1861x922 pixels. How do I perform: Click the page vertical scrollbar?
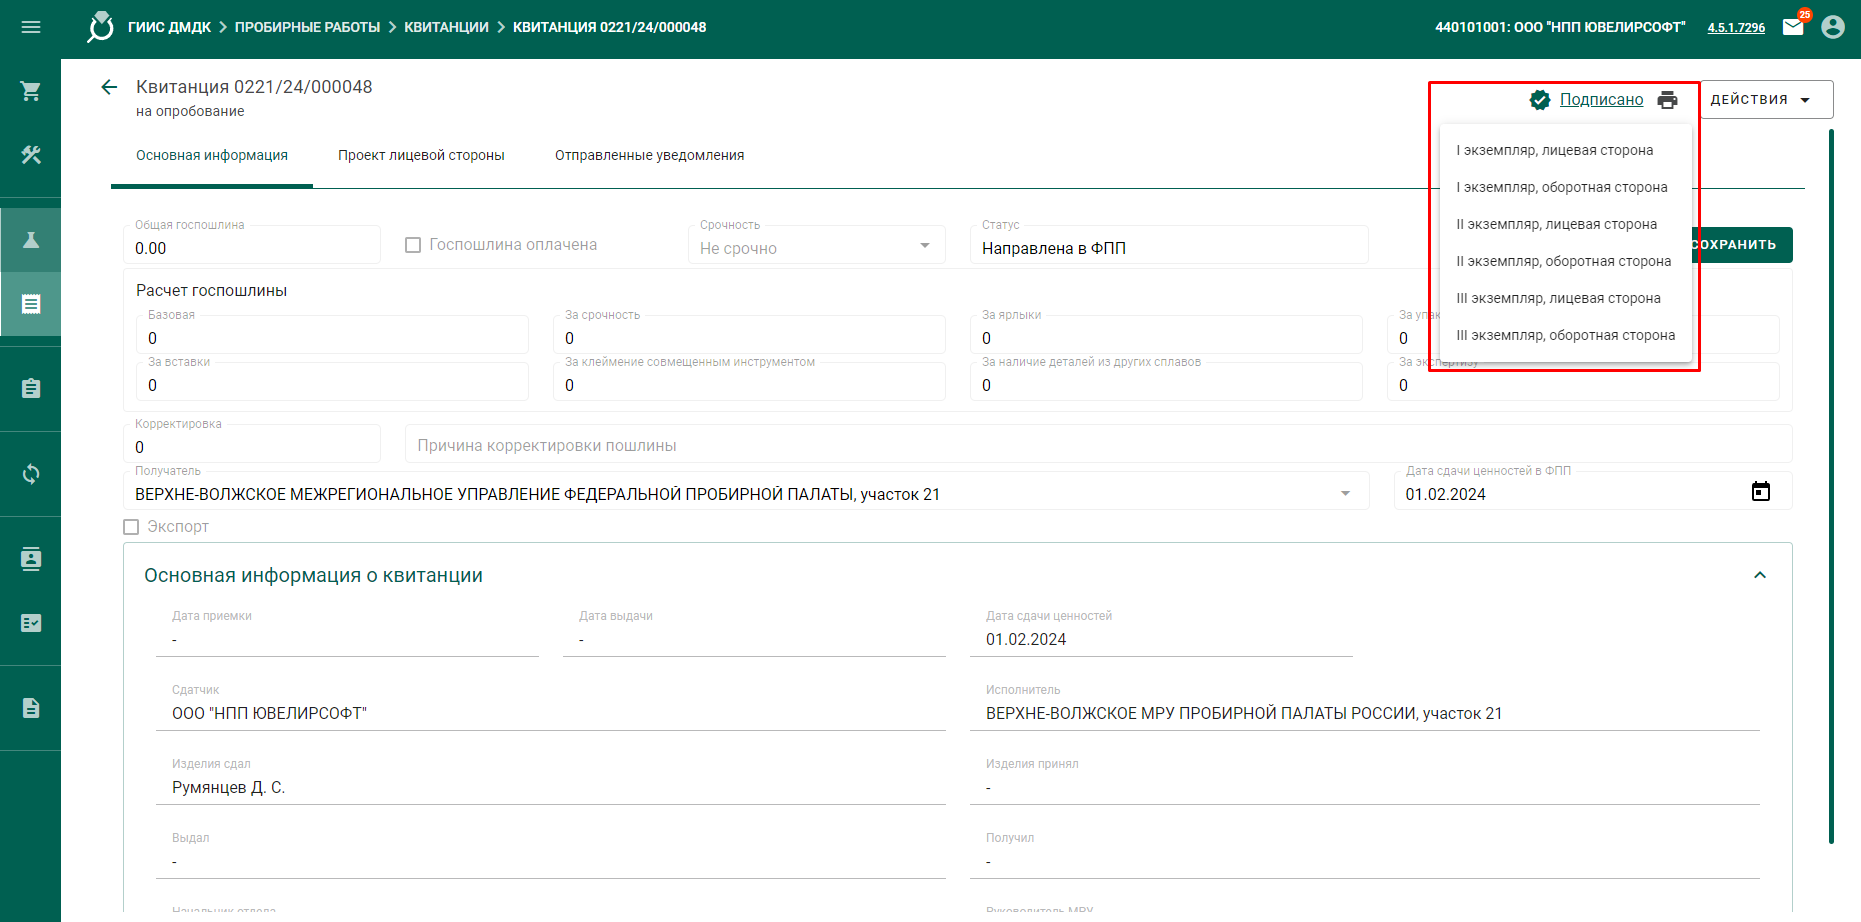(x=1831, y=486)
